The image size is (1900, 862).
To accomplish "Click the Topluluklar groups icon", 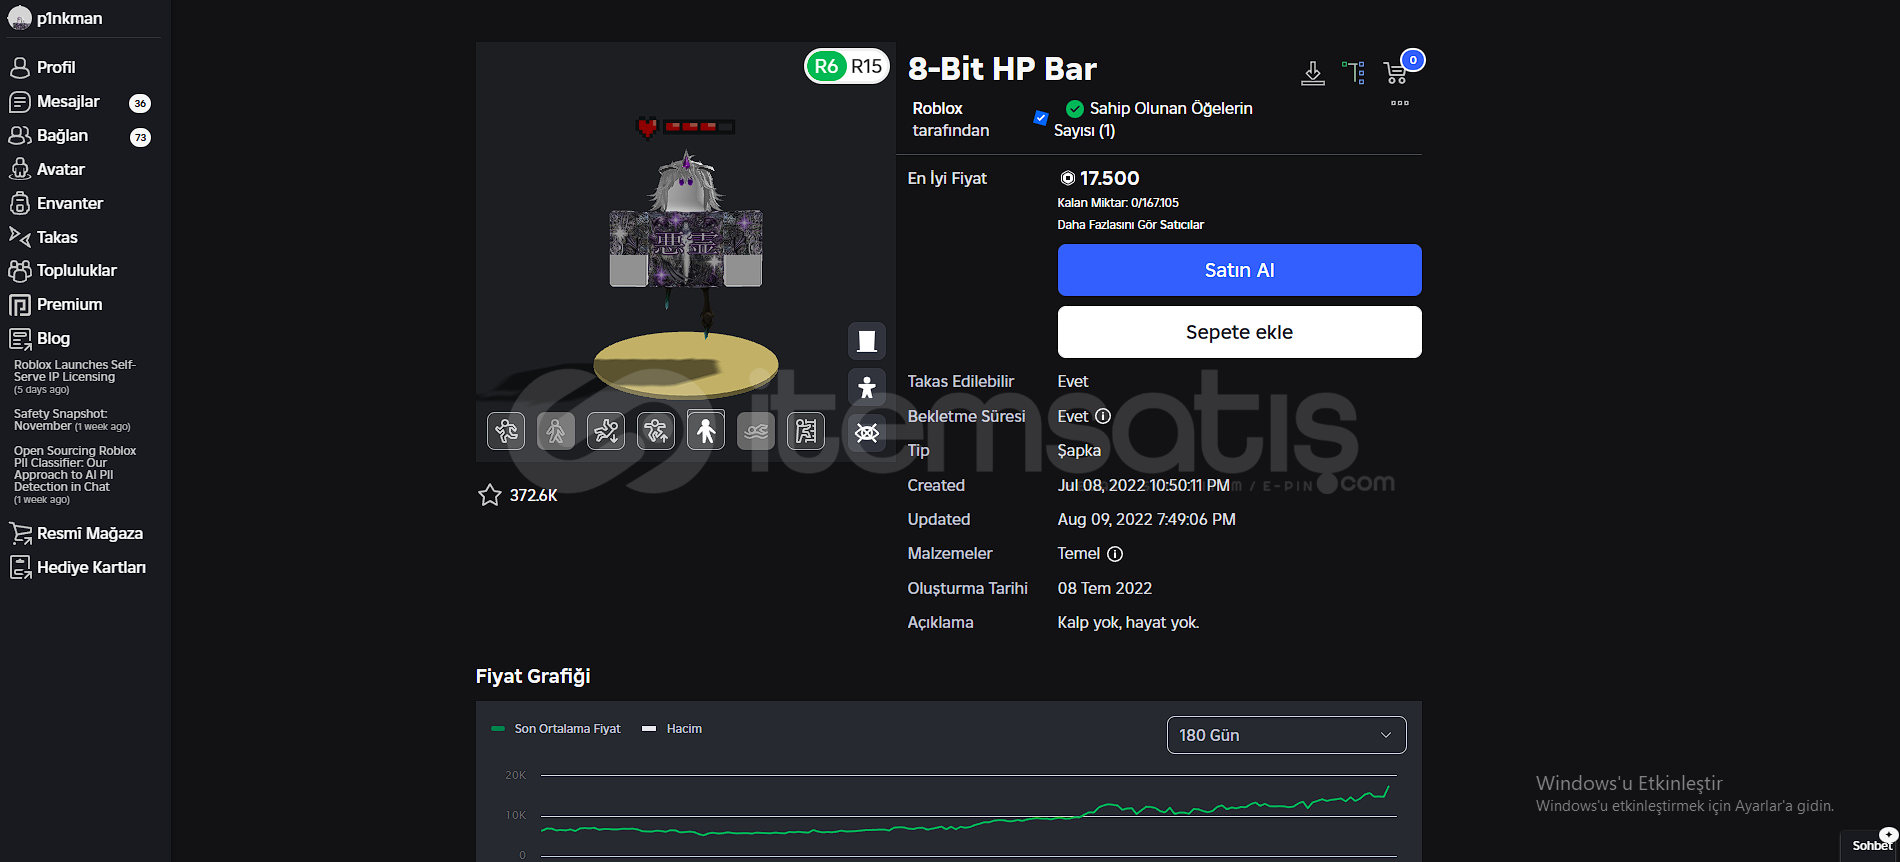I will [20, 270].
